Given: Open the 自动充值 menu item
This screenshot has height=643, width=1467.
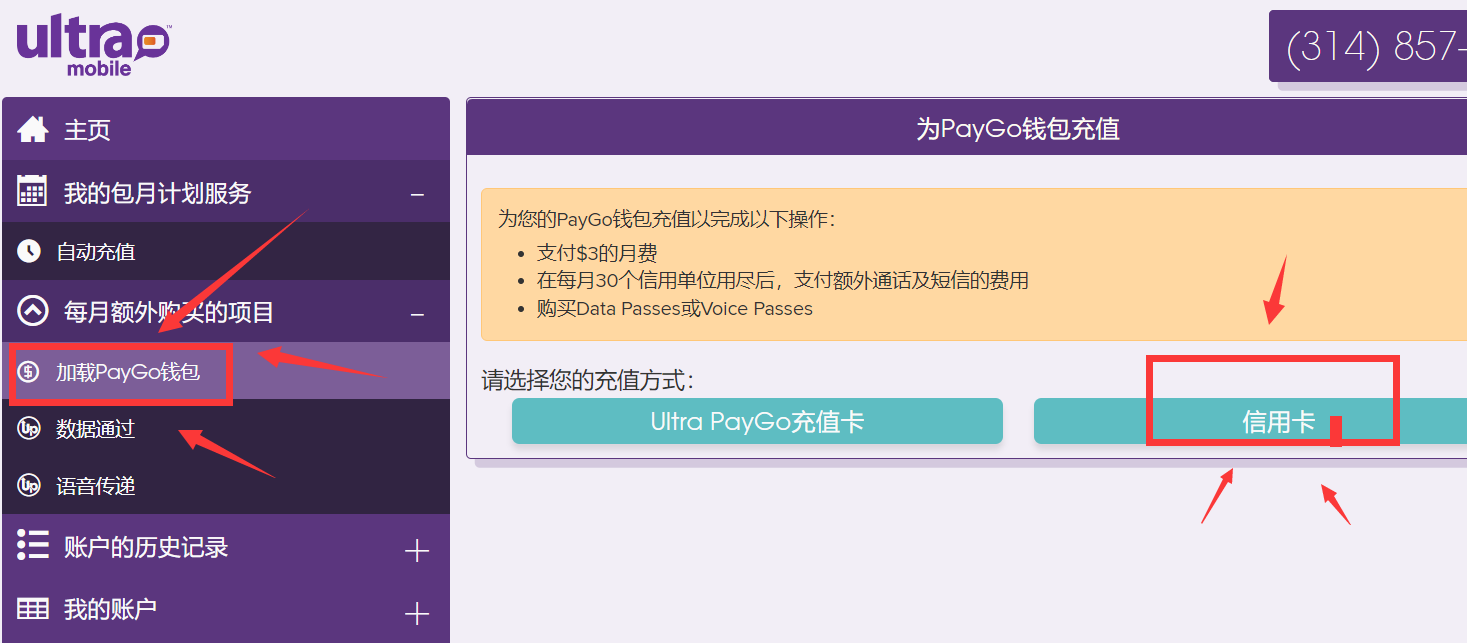Looking at the screenshot, I should (x=96, y=252).
